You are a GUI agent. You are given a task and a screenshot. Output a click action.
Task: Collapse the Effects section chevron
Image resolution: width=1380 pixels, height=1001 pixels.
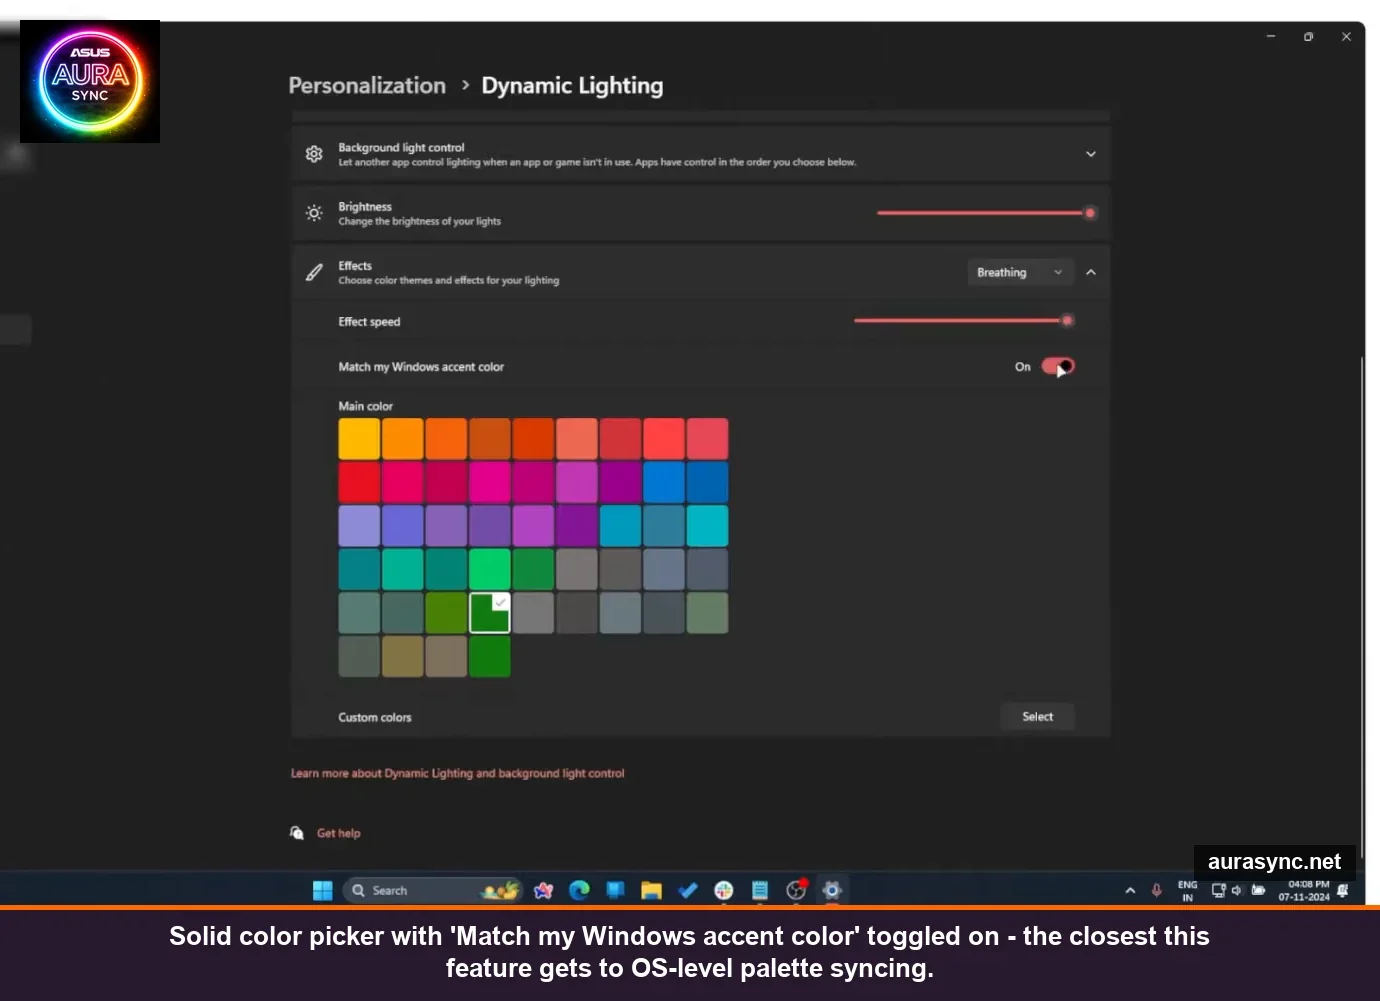tap(1091, 271)
